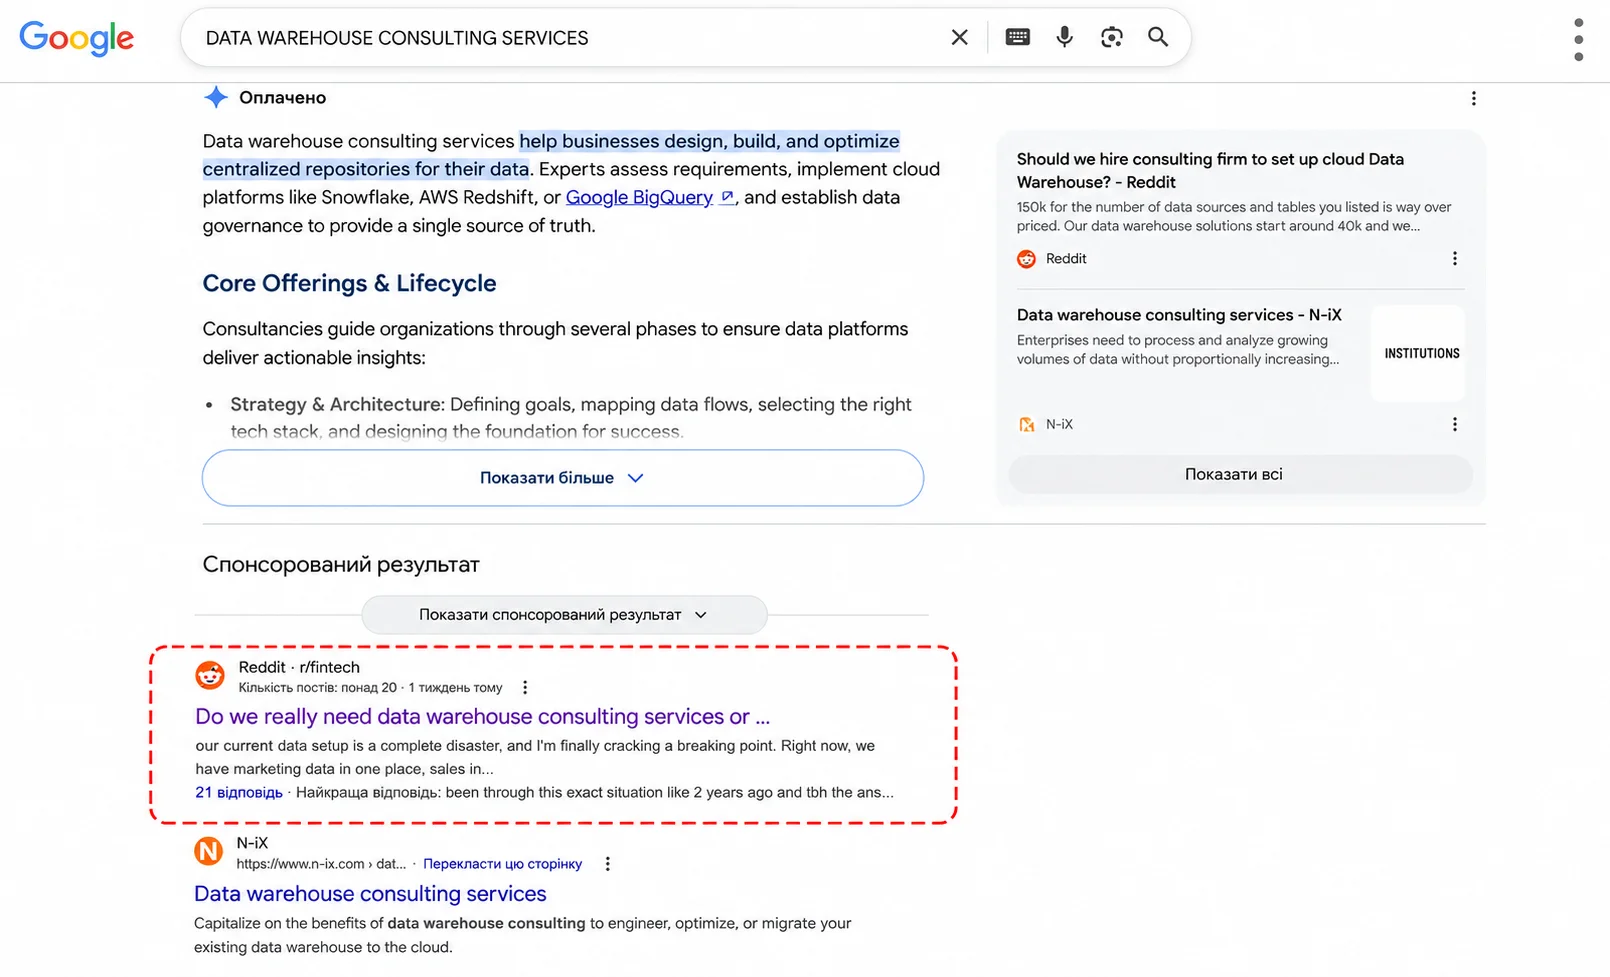Show all sources with Показати всі
The image size is (1610, 977).
tap(1240, 474)
